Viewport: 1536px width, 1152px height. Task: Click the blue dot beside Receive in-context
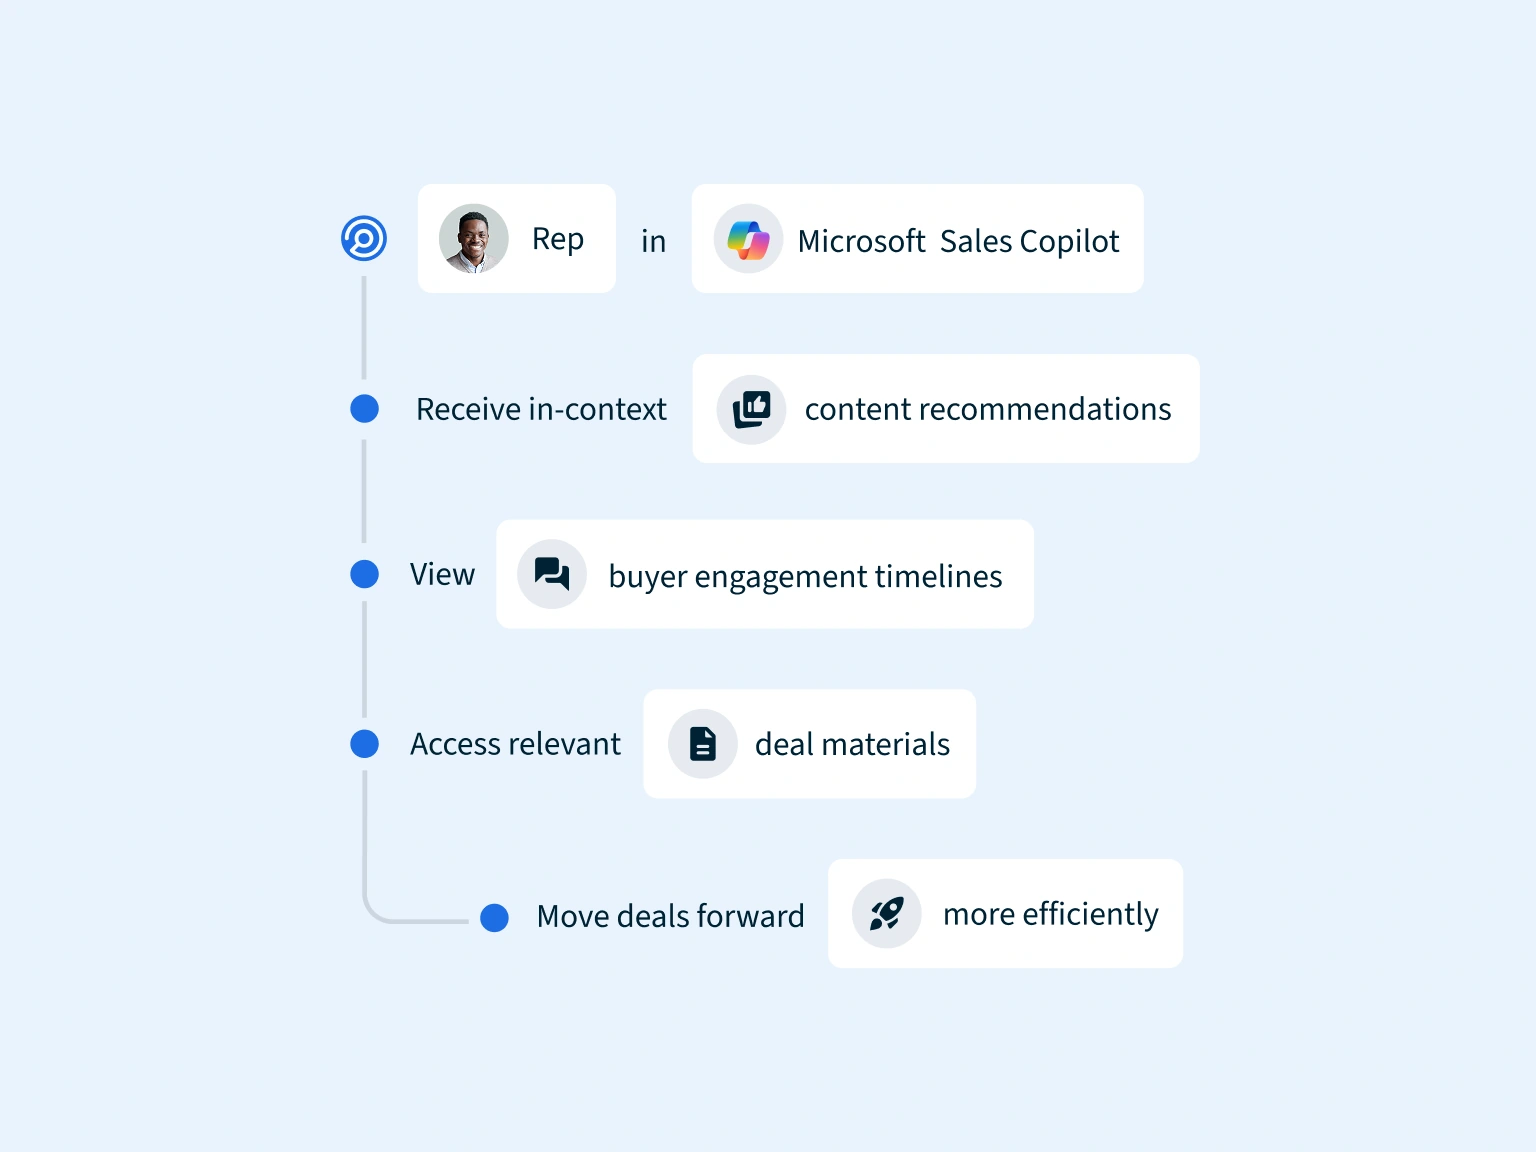point(365,409)
